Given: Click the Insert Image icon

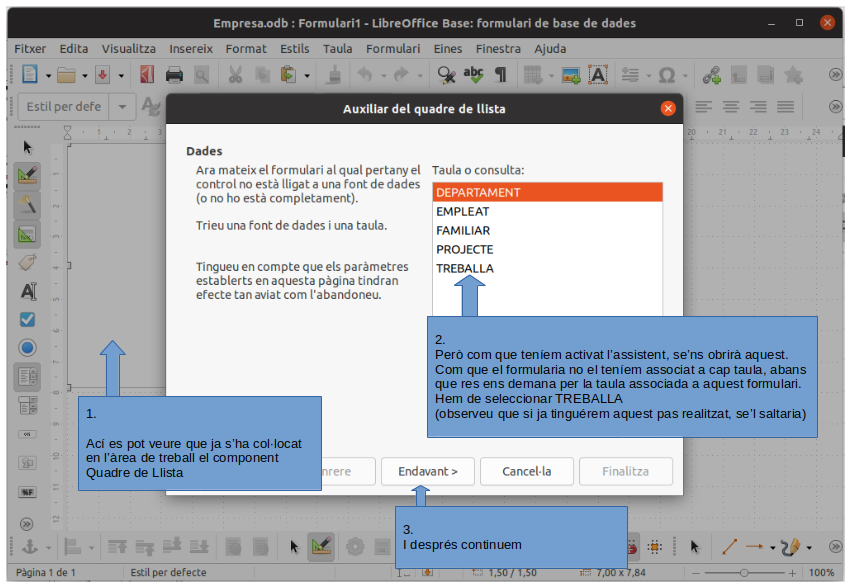Looking at the screenshot, I should (571, 75).
